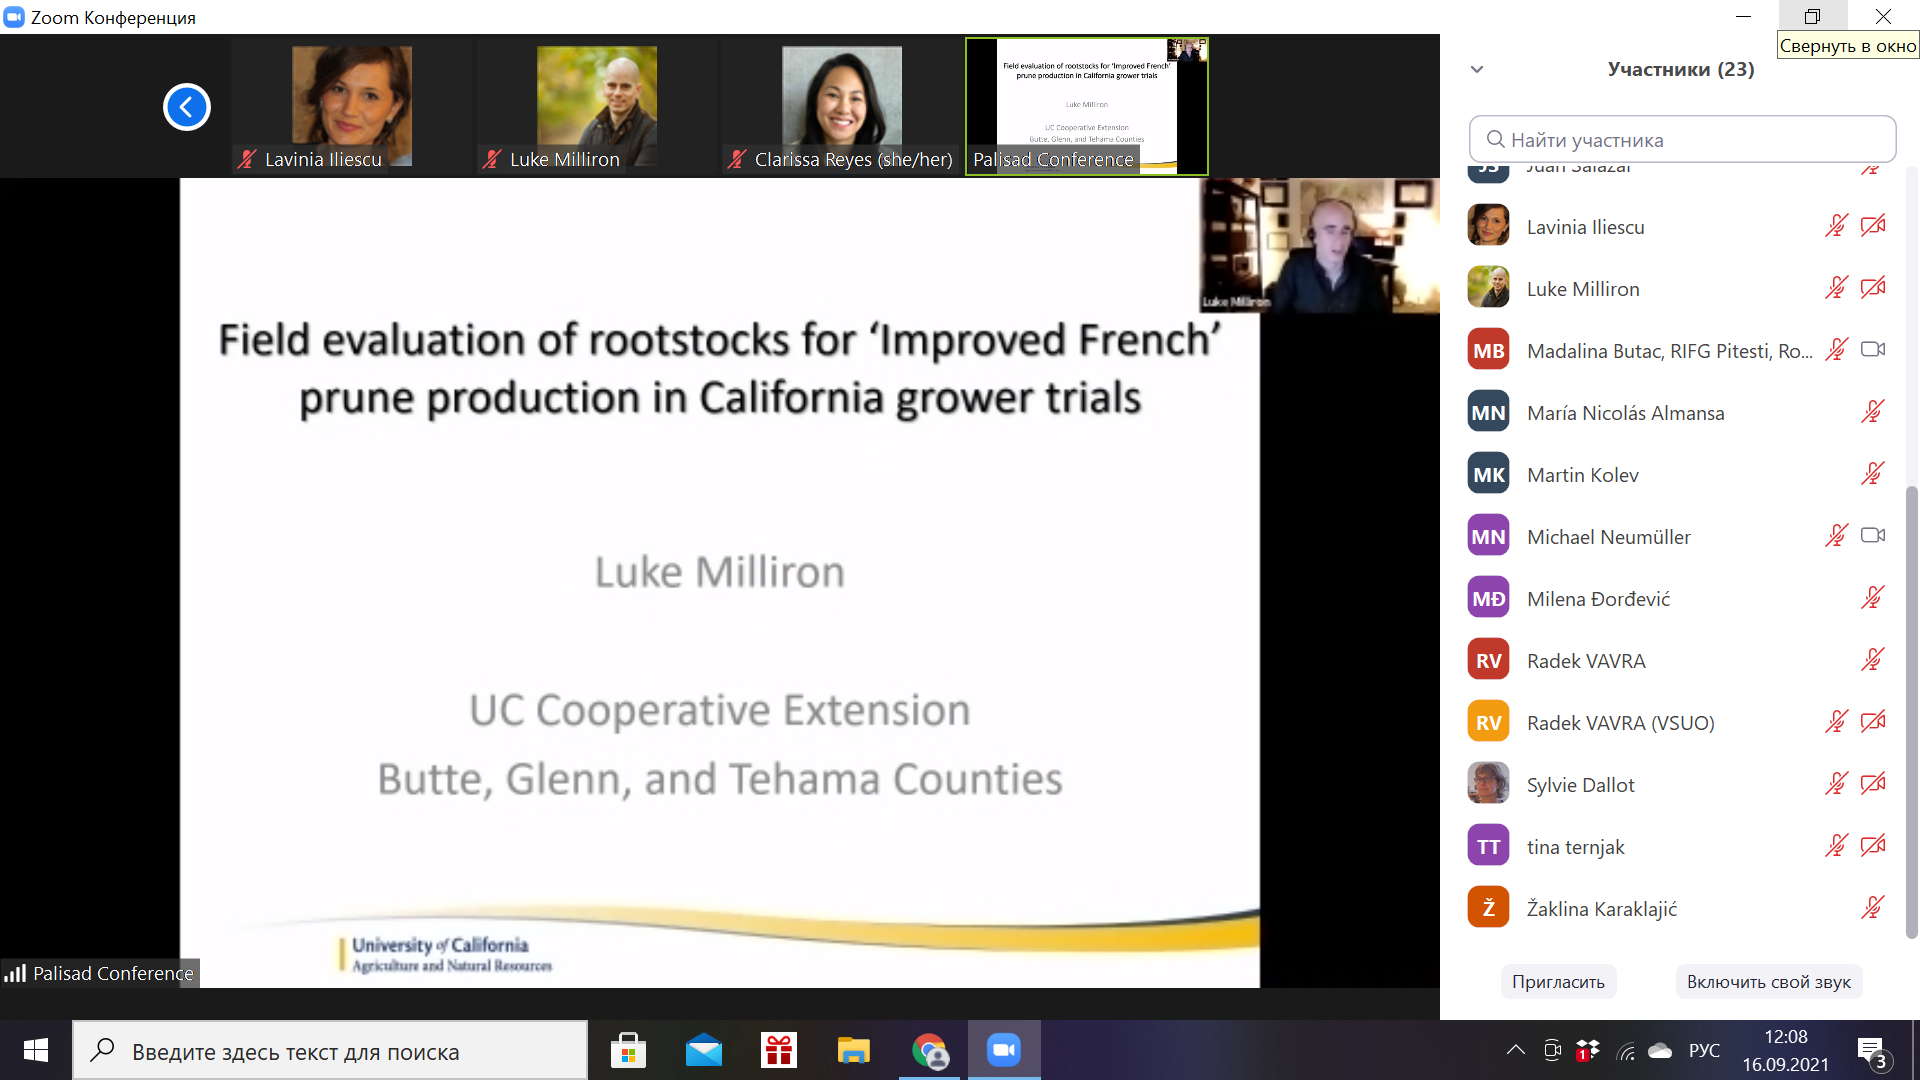Screen dimensions: 1920x1080
Task: Show hidden system tray icons
Action: pos(1516,1050)
